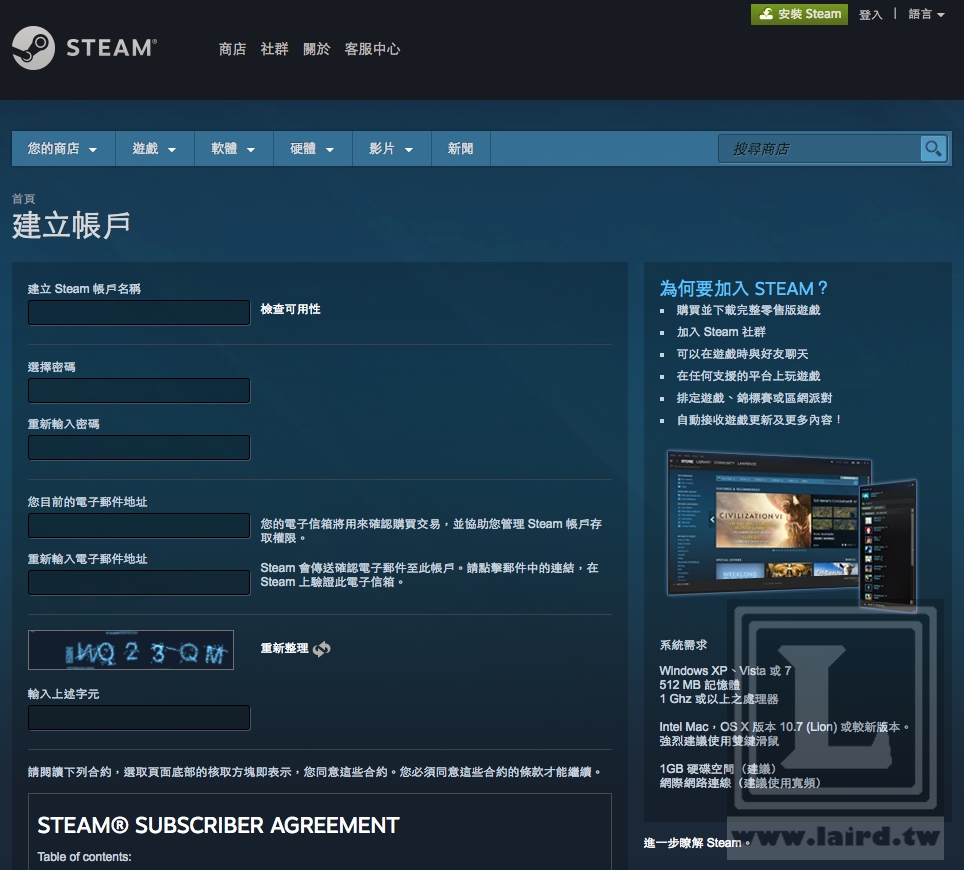The height and width of the screenshot is (870, 964).
Task: Click the Table of contents: text
Action: [84, 857]
